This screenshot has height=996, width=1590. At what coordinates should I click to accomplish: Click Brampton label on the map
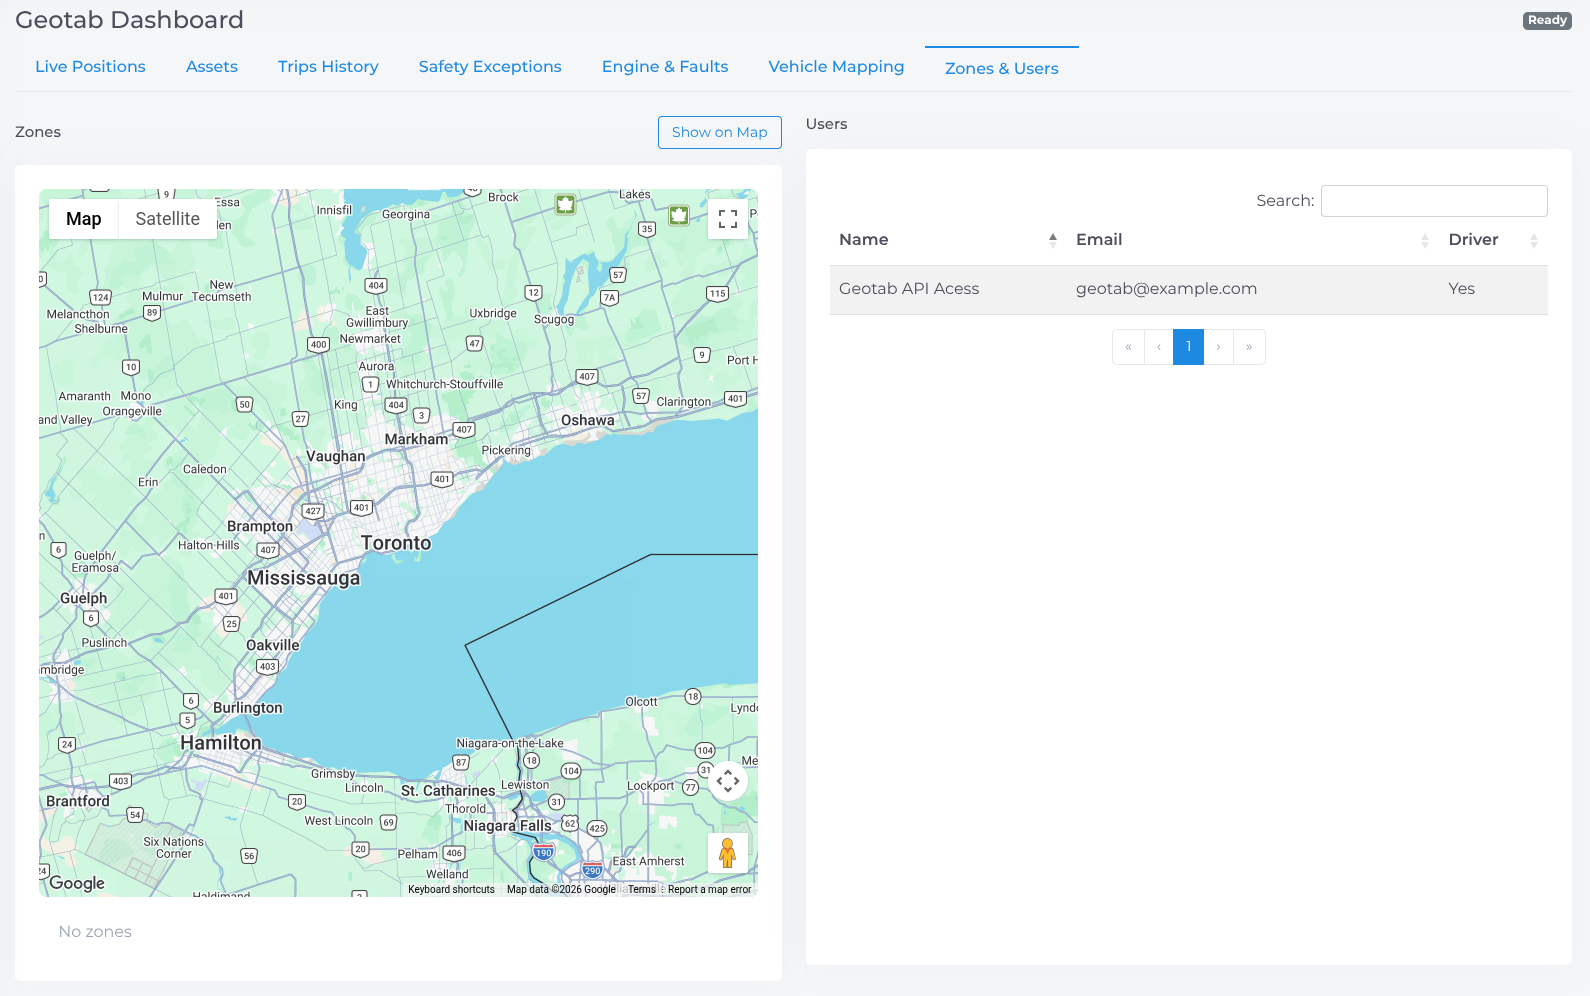[x=260, y=526]
